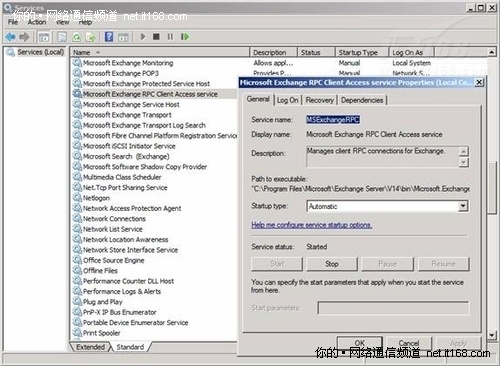Select Microsoft Software Shadow Copy Provider
Screen dimensions: 500x366
(145, 167)
